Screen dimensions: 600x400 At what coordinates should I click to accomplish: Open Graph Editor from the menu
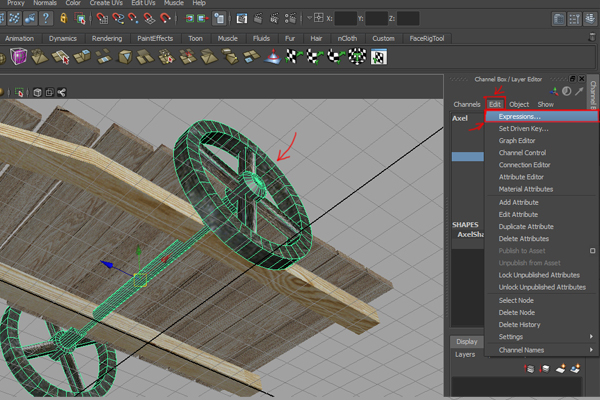(541, 140)
